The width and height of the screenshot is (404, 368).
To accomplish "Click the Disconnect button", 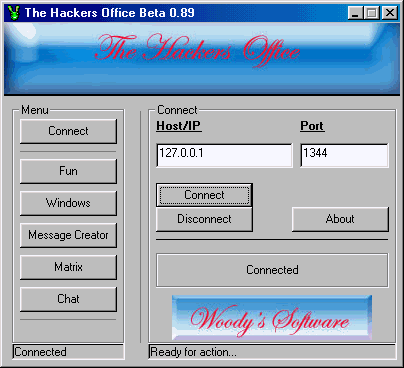I will [x=204, y=219].
